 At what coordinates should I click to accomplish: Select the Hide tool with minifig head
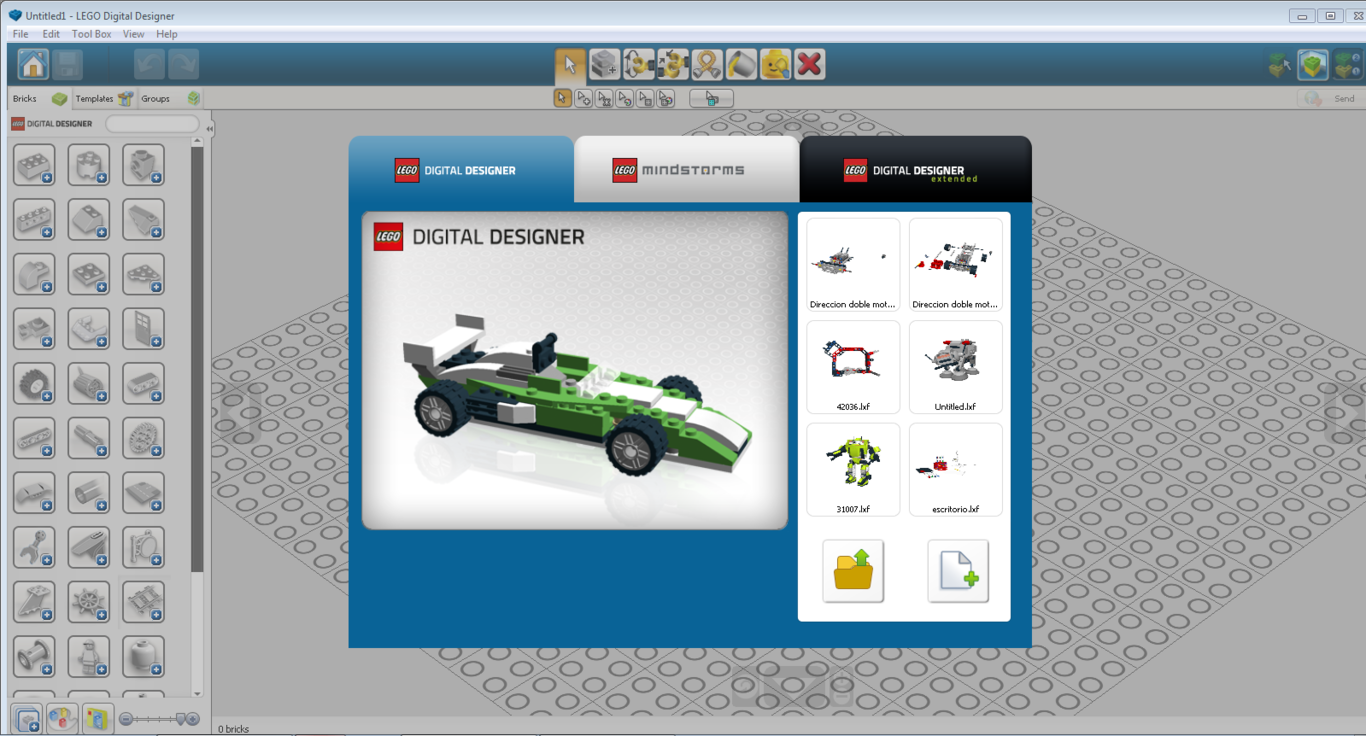click(x=776, y=64)
